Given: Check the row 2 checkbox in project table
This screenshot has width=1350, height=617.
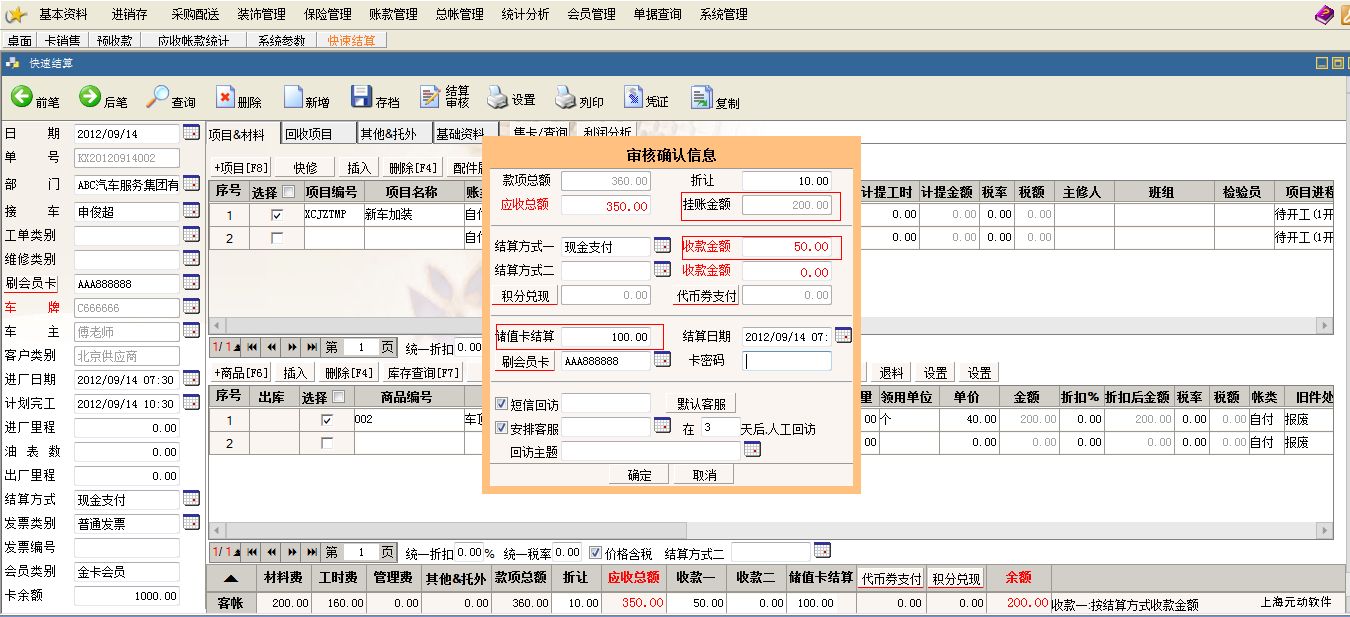Looking at the screenshot, I should point(277,238).
